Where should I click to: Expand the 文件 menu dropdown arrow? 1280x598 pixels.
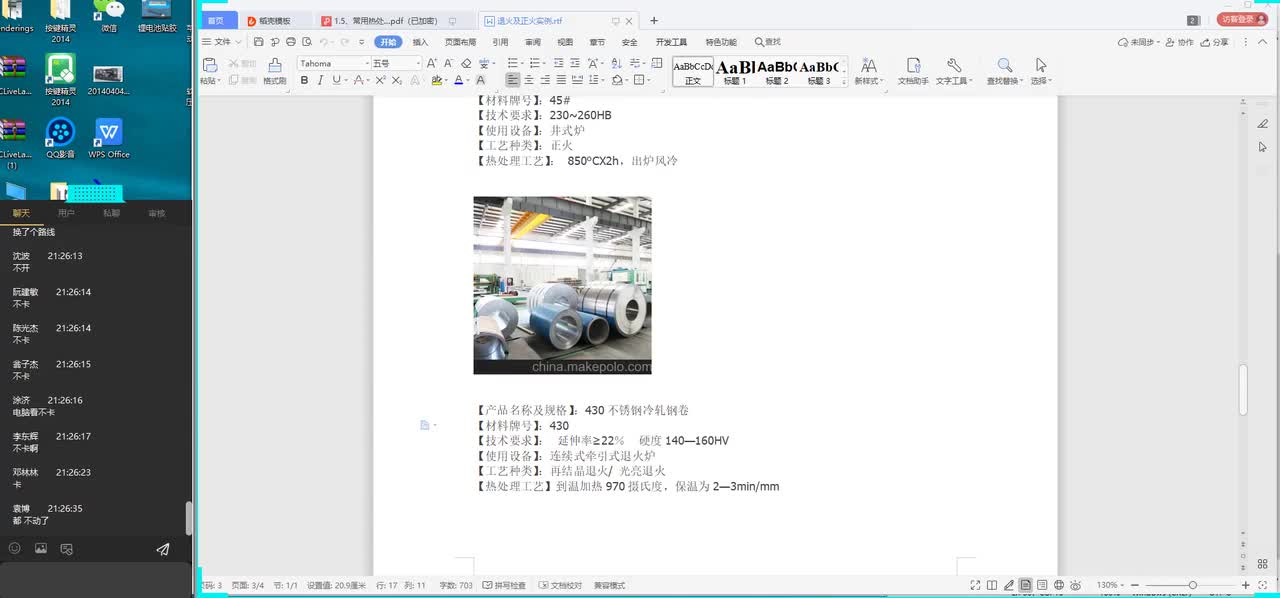[238, 42]
